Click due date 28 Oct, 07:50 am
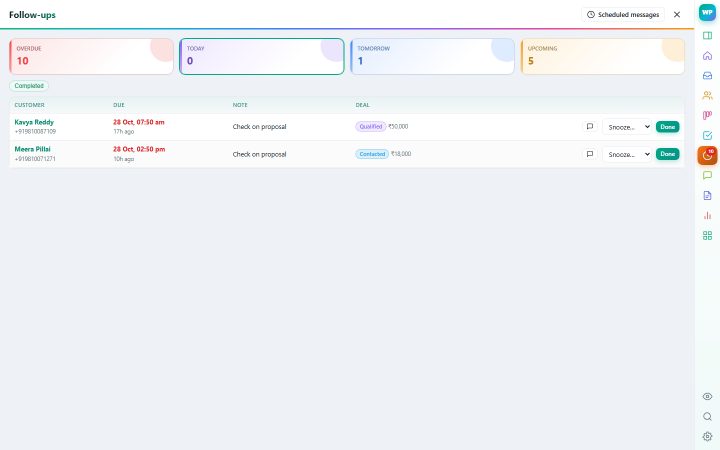The width and height of the screenshot is (720, 450). (x=139, y=122)
